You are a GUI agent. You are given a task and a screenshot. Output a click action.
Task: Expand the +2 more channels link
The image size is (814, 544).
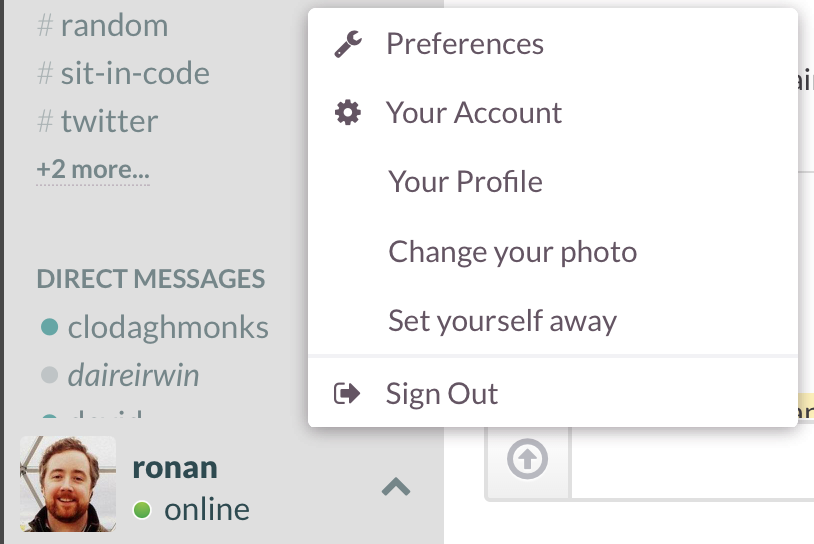tap(93, 170)
